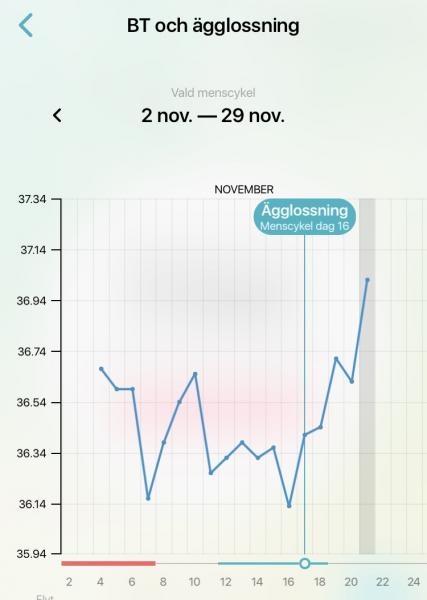Tap the x-axis label 22

[382, 582]
